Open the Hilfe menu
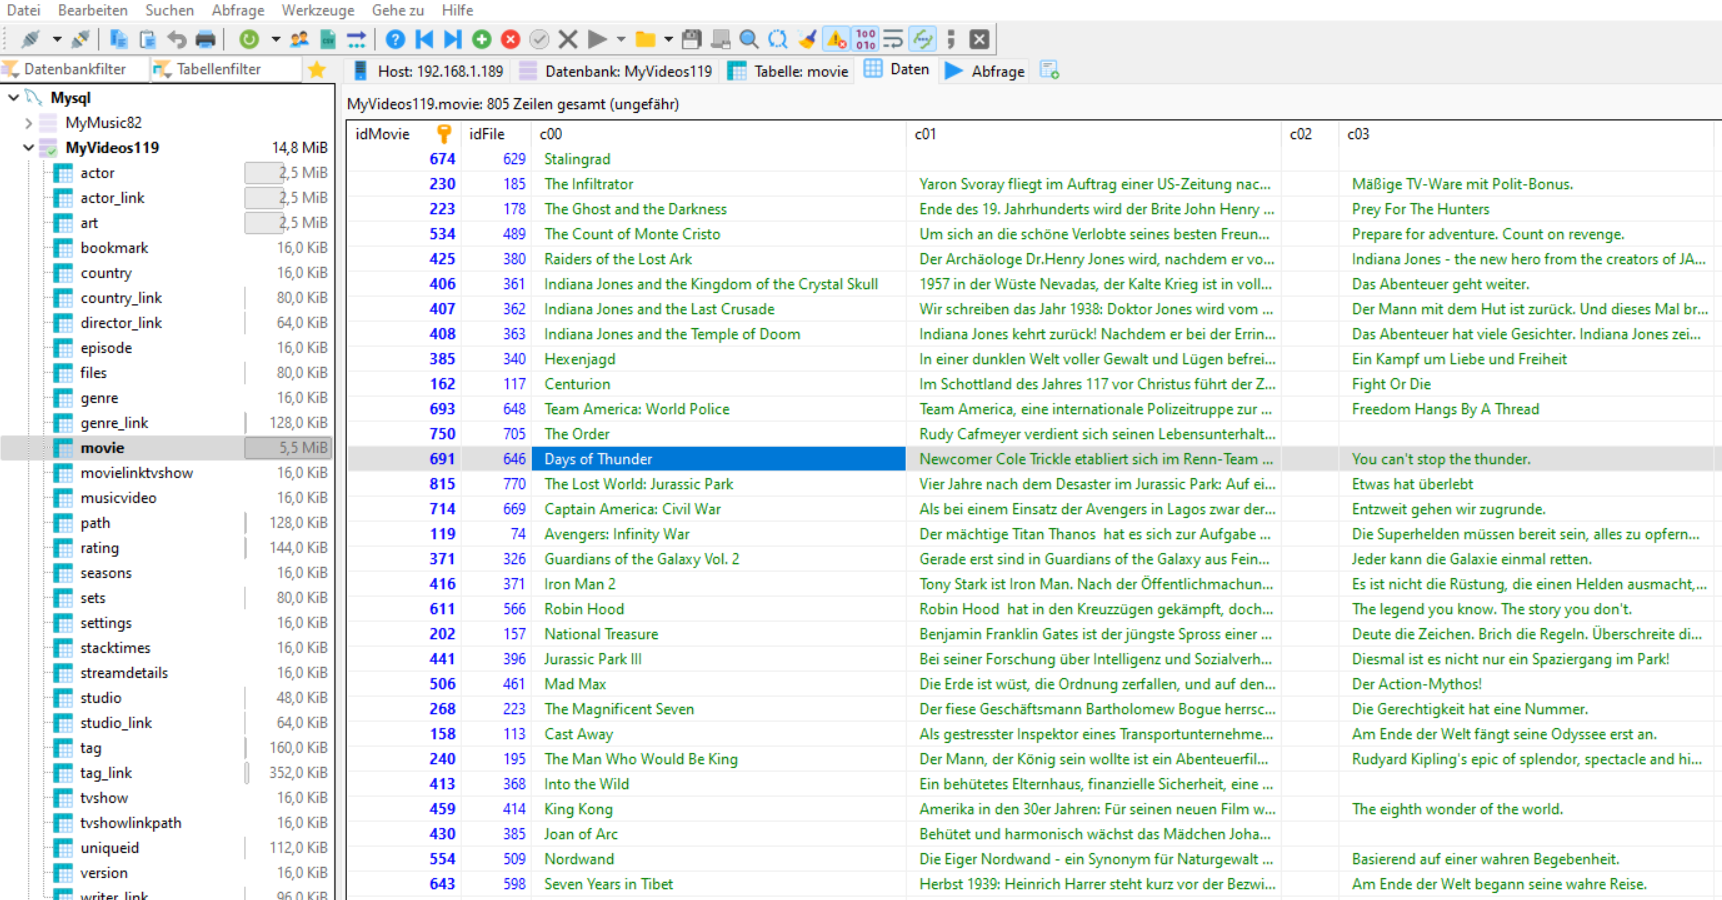The height and width of the screenshot is (900, 1722). (x=457, y=10)
